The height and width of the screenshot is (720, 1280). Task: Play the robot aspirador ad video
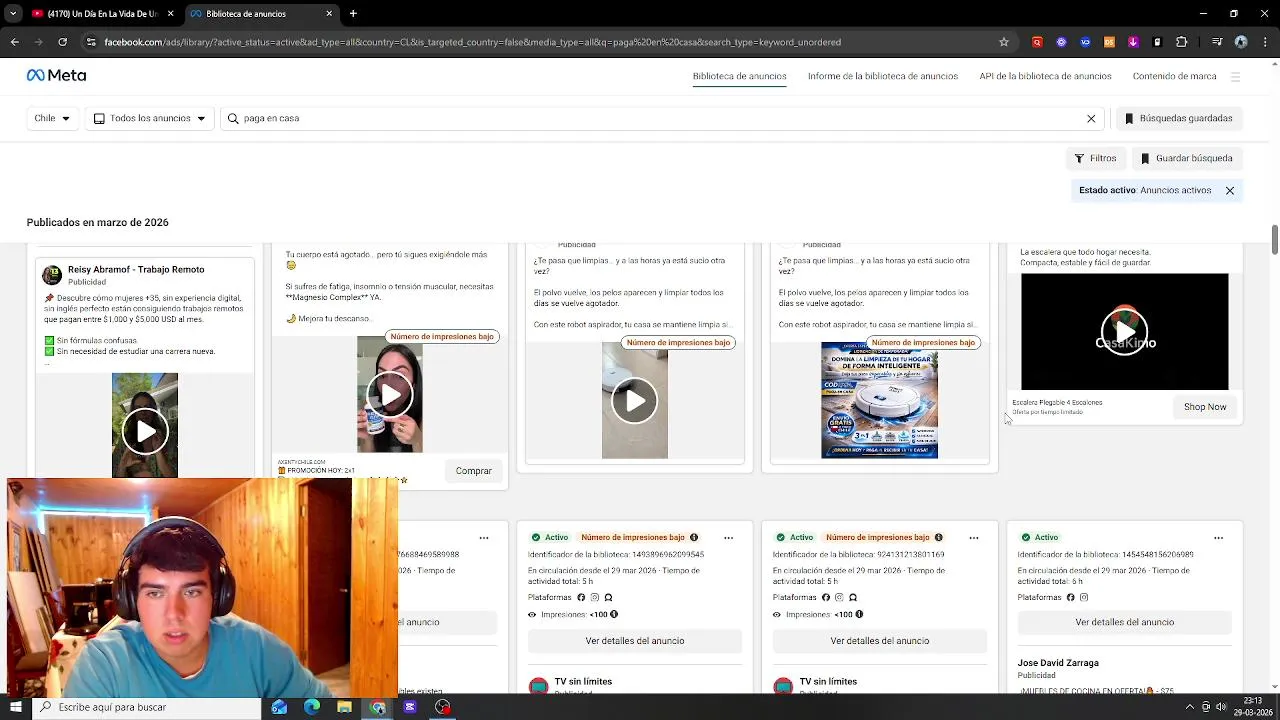[x=635, y=401]
